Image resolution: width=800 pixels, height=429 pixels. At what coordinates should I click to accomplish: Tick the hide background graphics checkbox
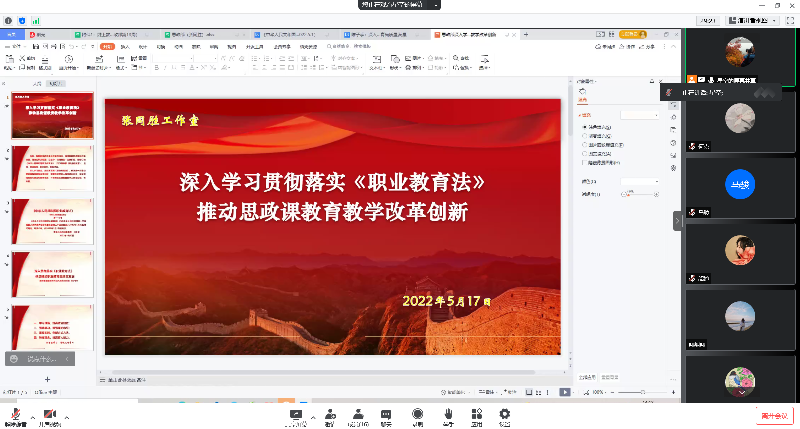tap(584, 162)
